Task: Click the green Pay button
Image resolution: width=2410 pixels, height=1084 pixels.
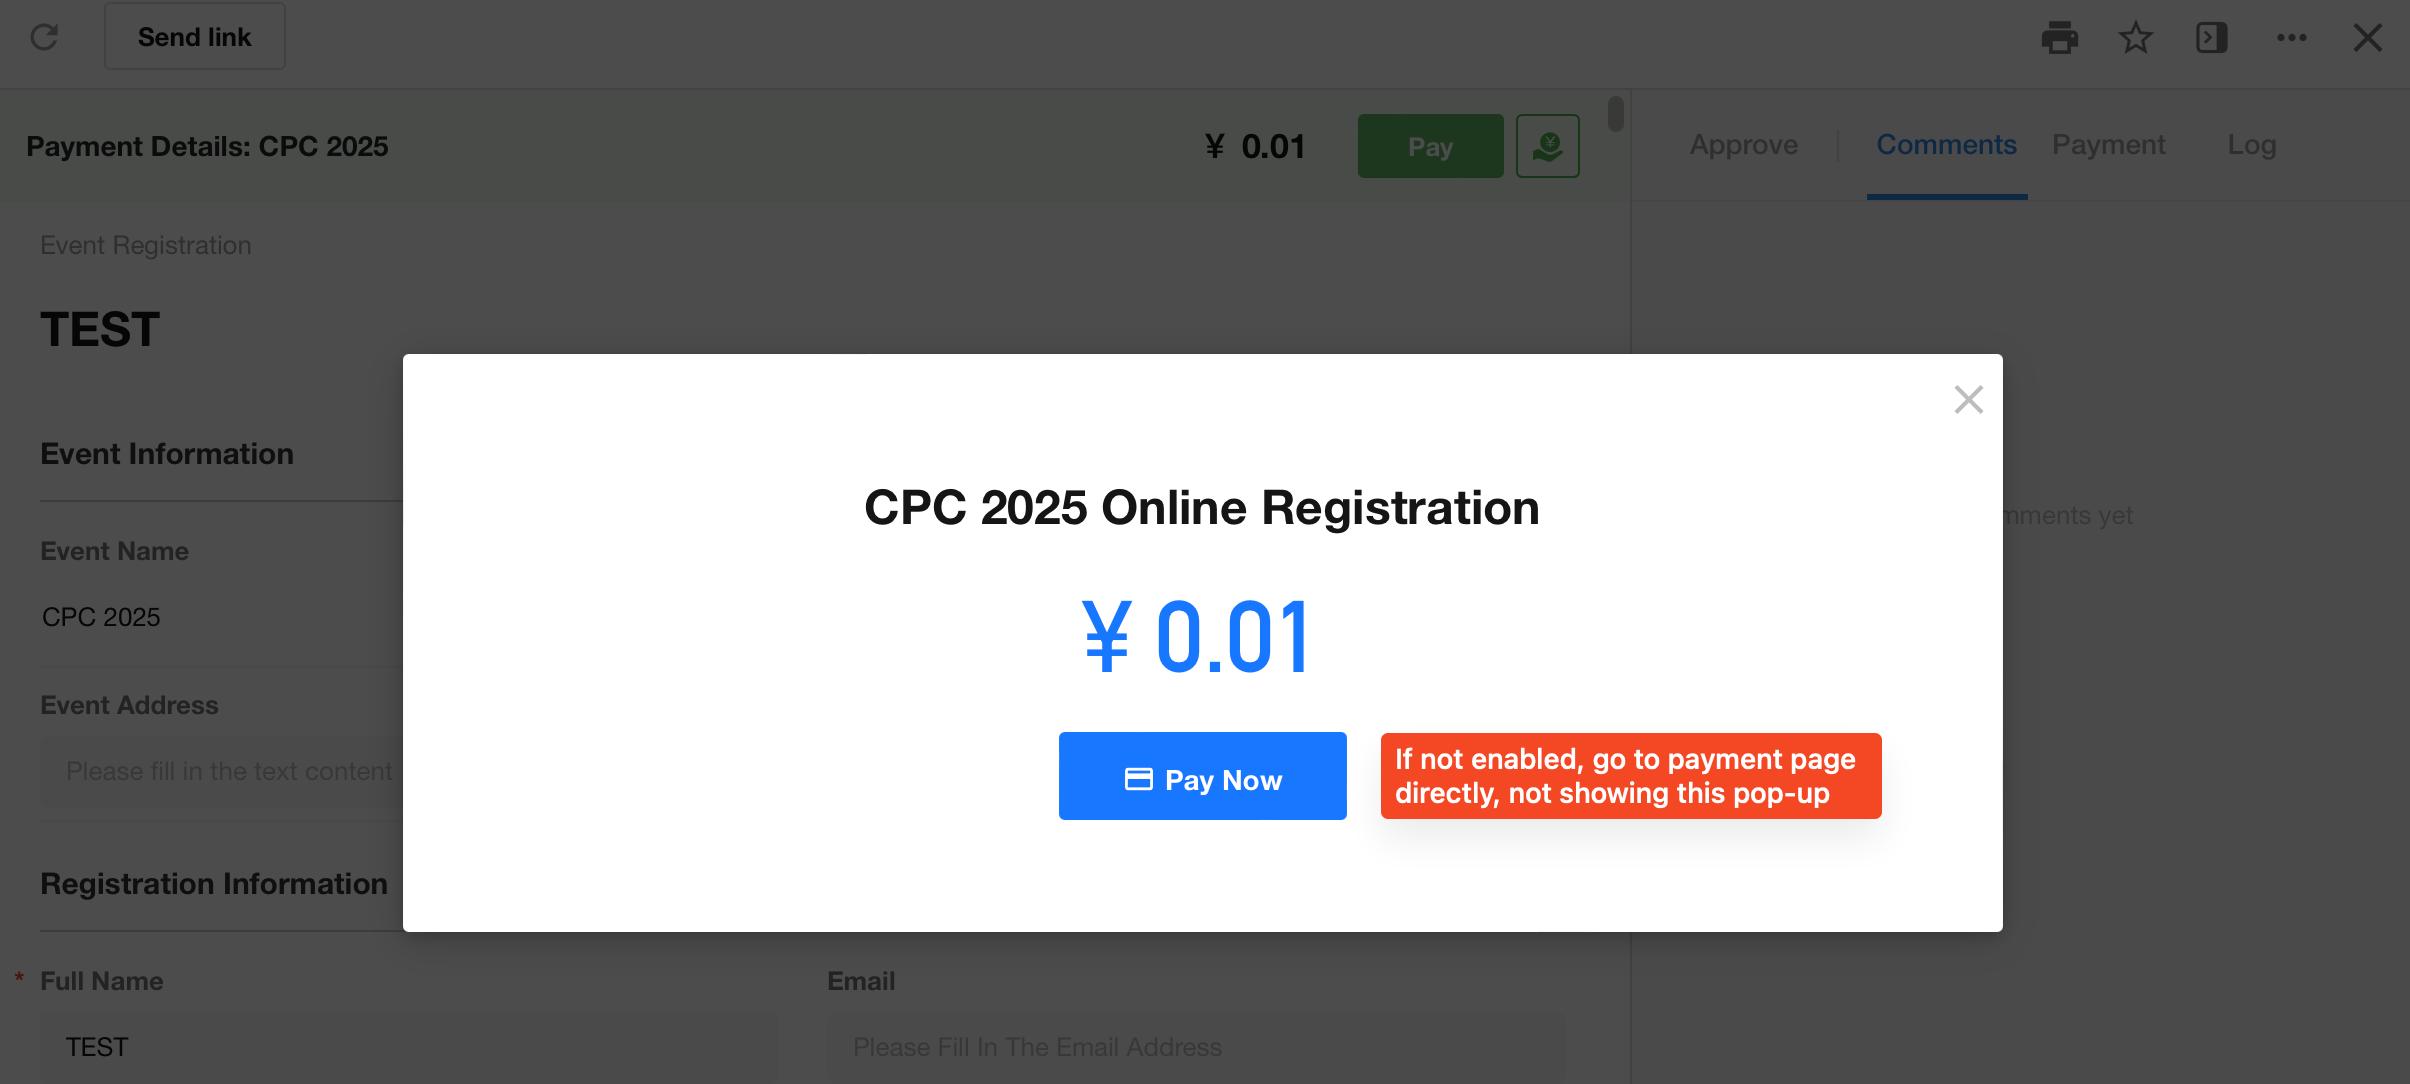Action: tap(1430, 146)
